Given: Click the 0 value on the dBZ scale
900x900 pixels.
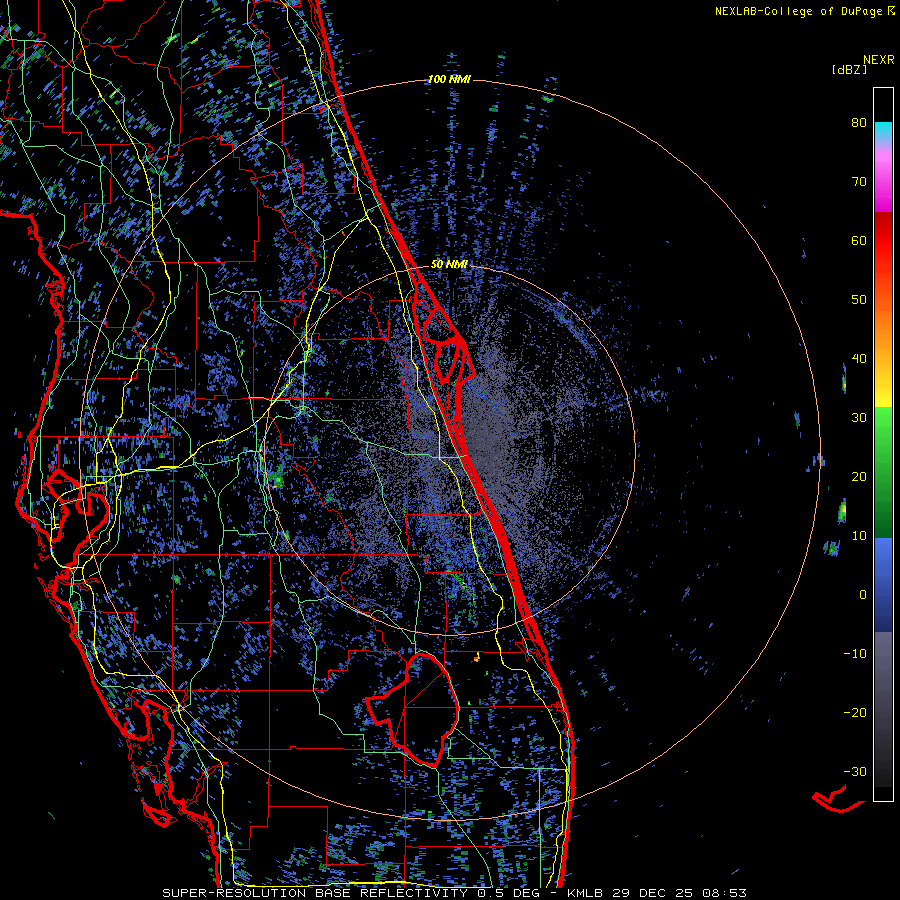Looking at the screenshot, I should pyautogui.click(x=863, y=595).
